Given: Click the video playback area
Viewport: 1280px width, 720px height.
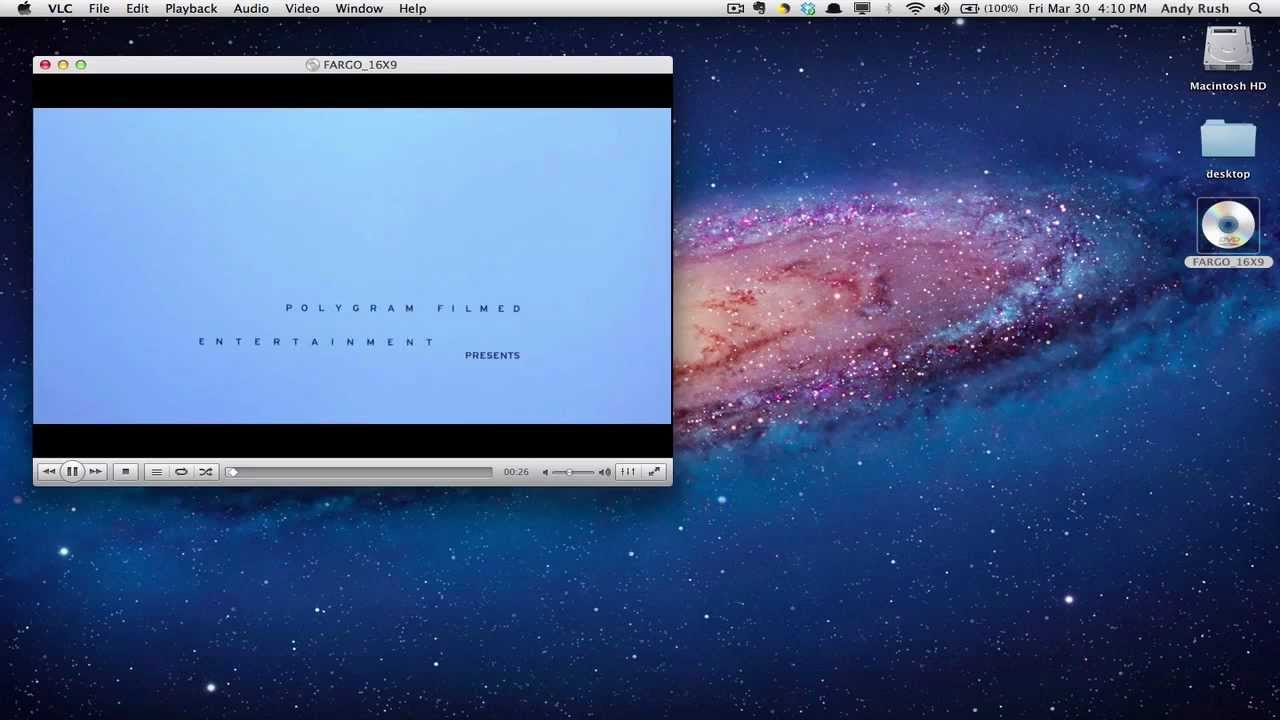Looking at the screenshot, I should (x=352, y=266).
